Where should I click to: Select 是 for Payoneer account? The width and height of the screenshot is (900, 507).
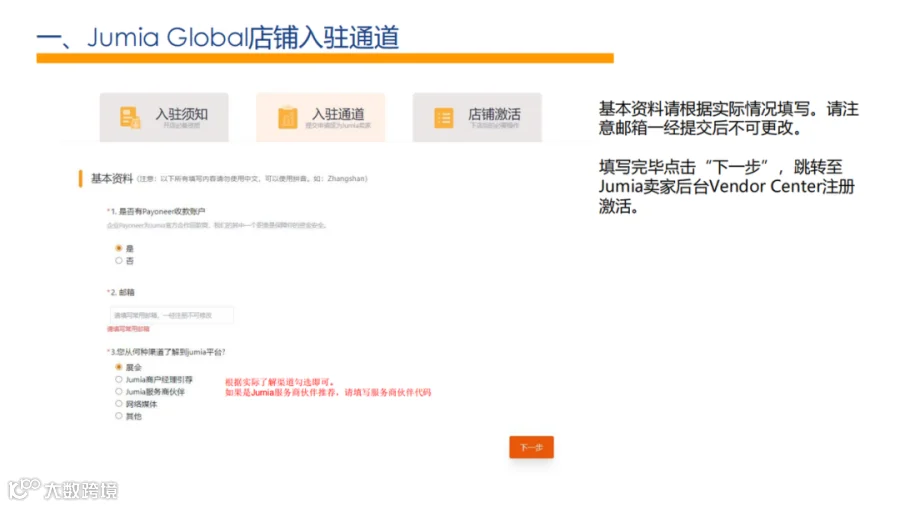pyautogui.click(x=119, y=248)
